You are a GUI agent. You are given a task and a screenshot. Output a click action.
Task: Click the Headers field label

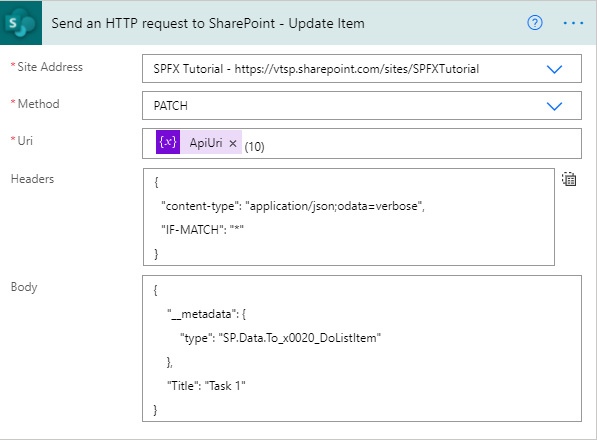[32, 179]
